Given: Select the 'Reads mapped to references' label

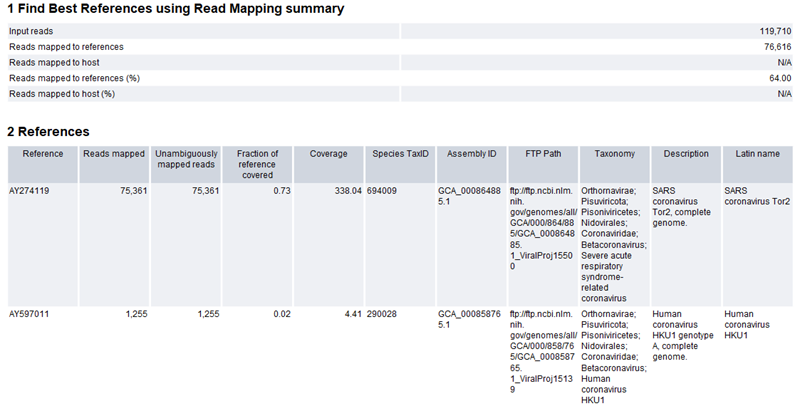Looking at the screenshot, I should [x=66, y=47].
